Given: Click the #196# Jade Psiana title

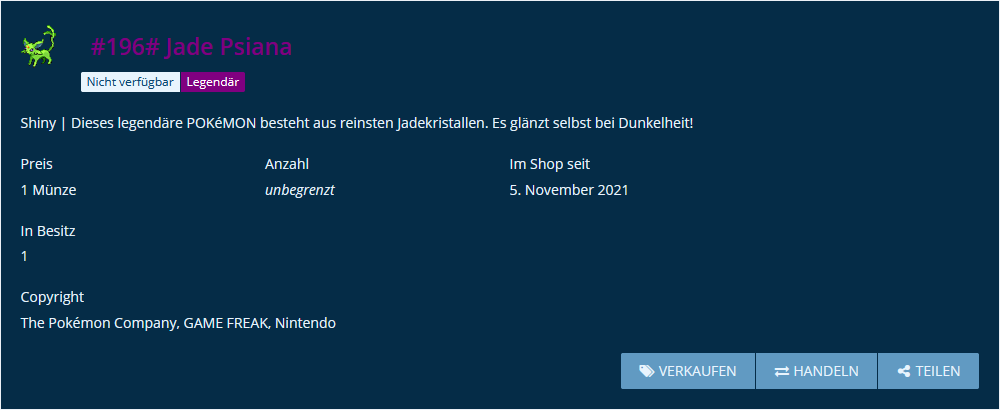Looking at the screenshot, I should 191,47.
